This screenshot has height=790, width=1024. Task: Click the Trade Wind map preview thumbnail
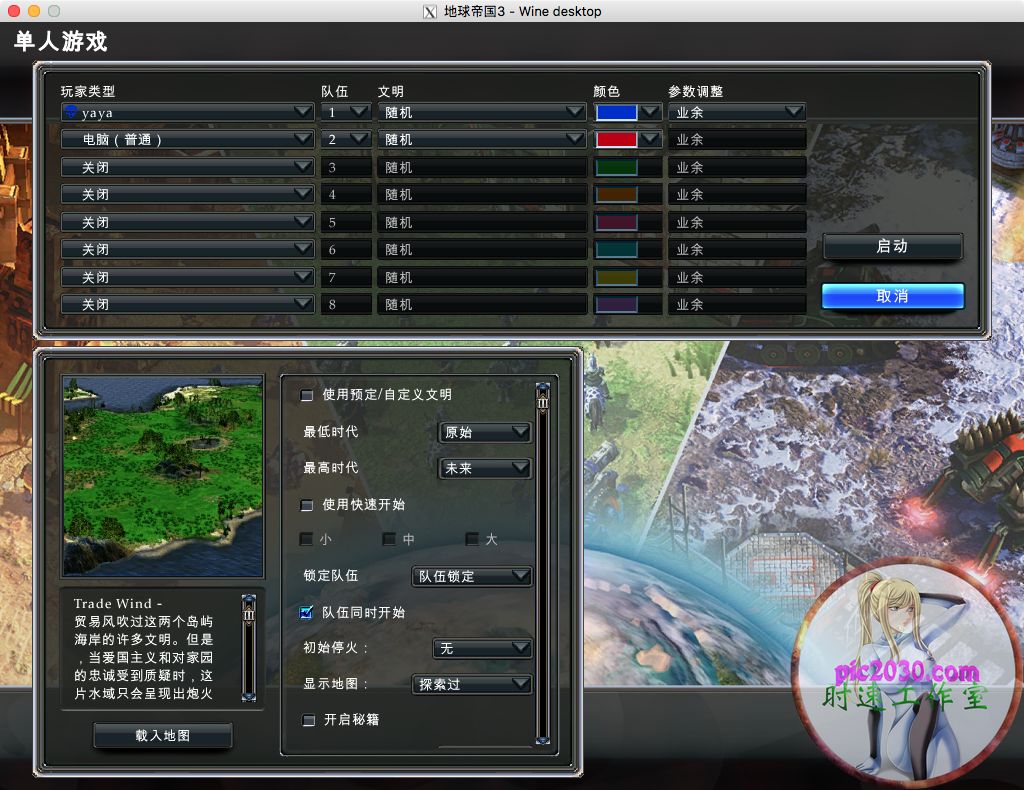tap(163, 476)
